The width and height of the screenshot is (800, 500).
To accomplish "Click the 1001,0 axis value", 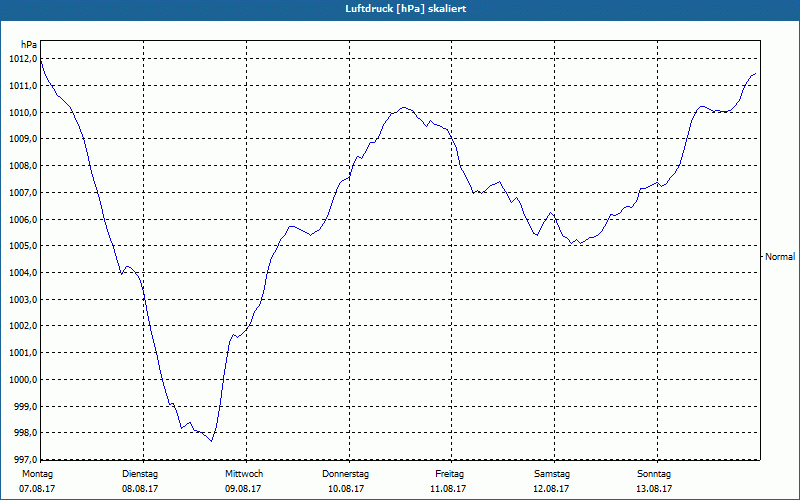I will point(23,353).
